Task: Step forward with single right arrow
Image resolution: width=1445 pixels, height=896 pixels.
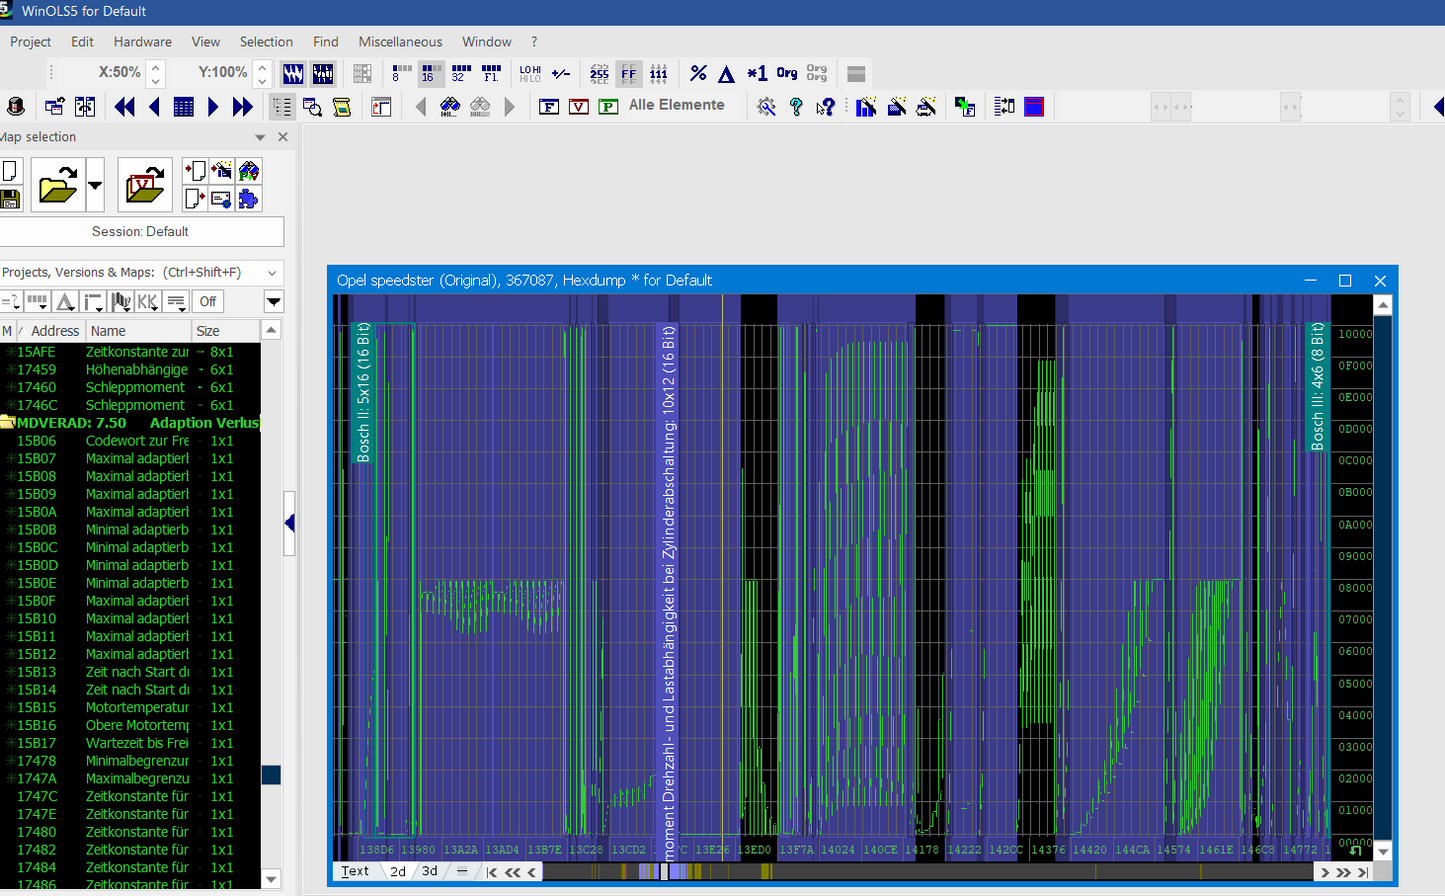Action: point(213,106)
